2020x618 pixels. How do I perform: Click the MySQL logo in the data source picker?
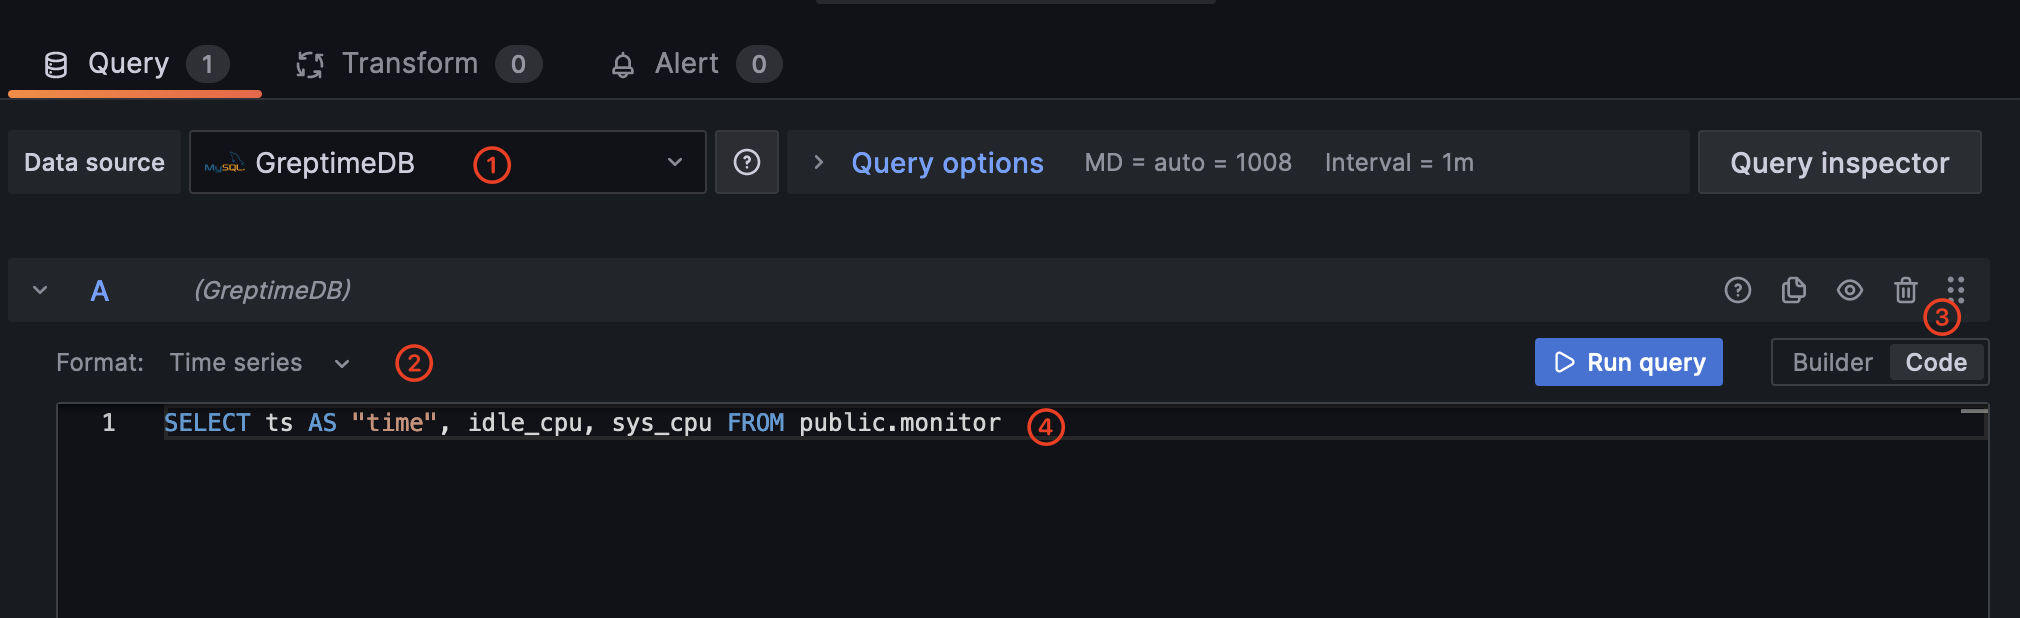222,163
